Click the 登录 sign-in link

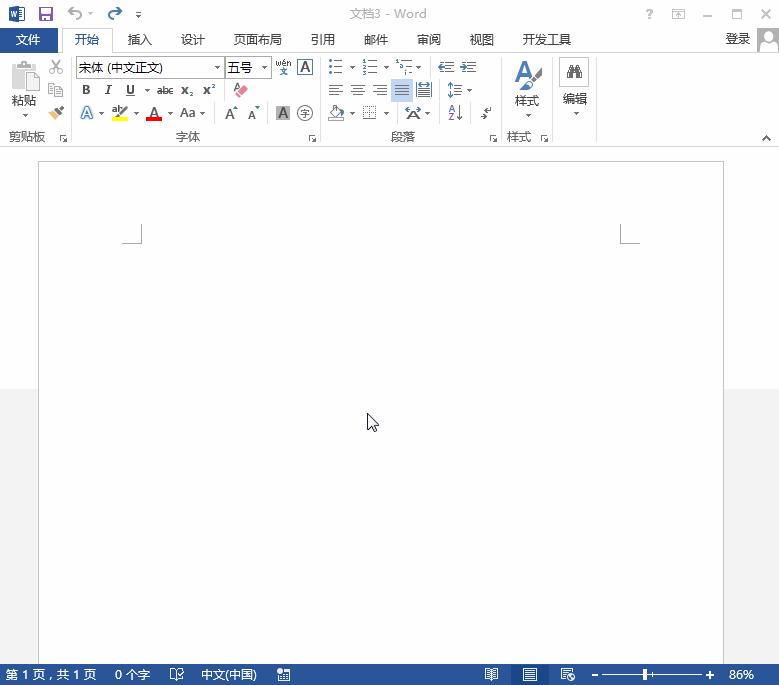737,39
